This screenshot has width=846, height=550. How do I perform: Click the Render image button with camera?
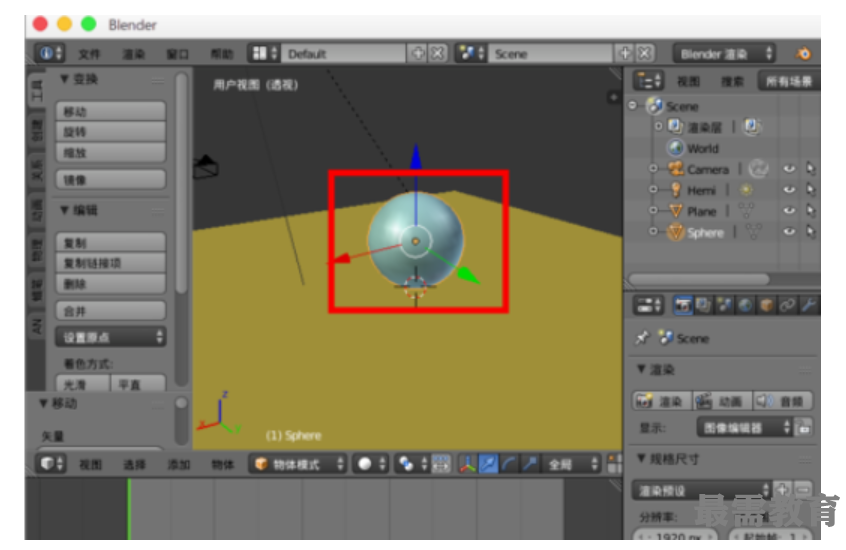pos(661,402)
